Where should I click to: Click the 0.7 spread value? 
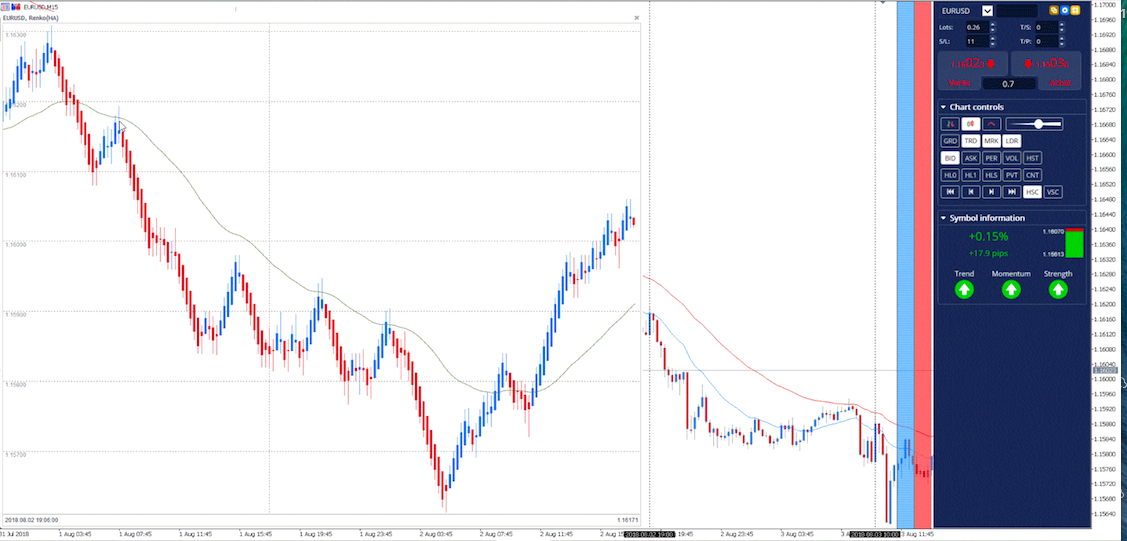pyautogui.click(x=1008, y=84)
